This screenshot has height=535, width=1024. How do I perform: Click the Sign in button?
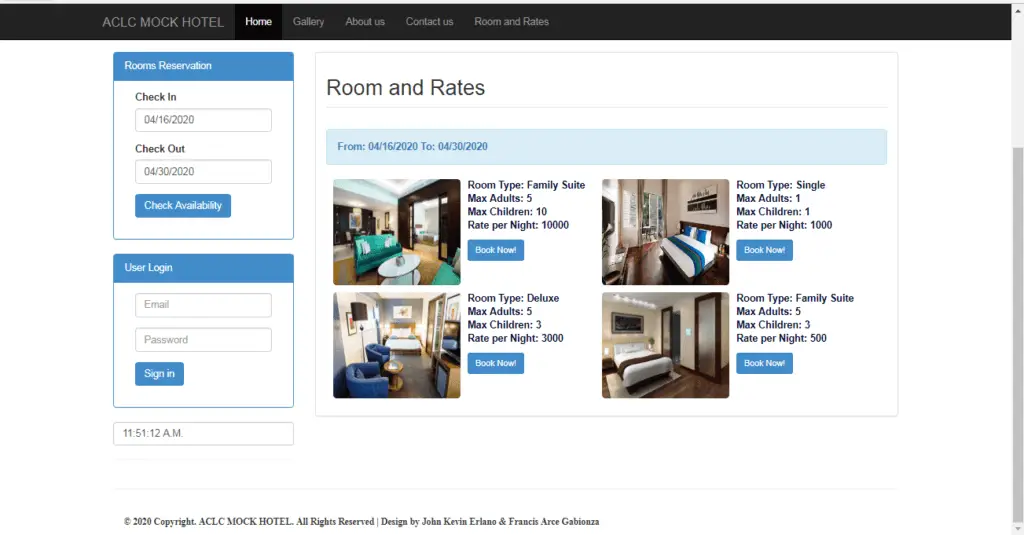[159, 374]
